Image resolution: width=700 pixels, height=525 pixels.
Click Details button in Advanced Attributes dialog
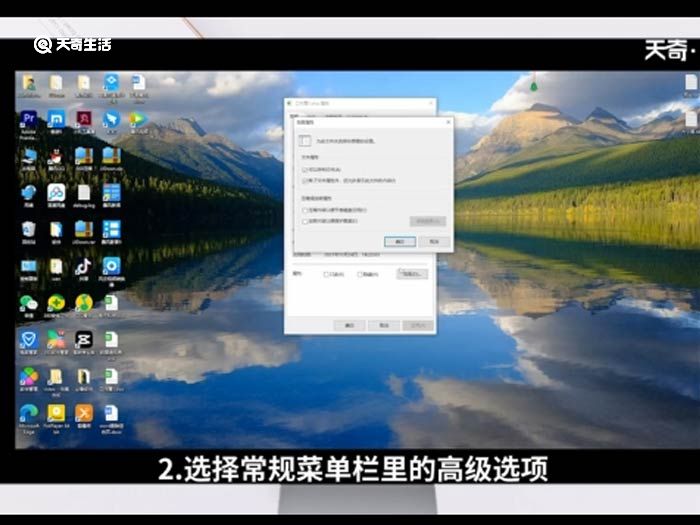coord(428,221)
